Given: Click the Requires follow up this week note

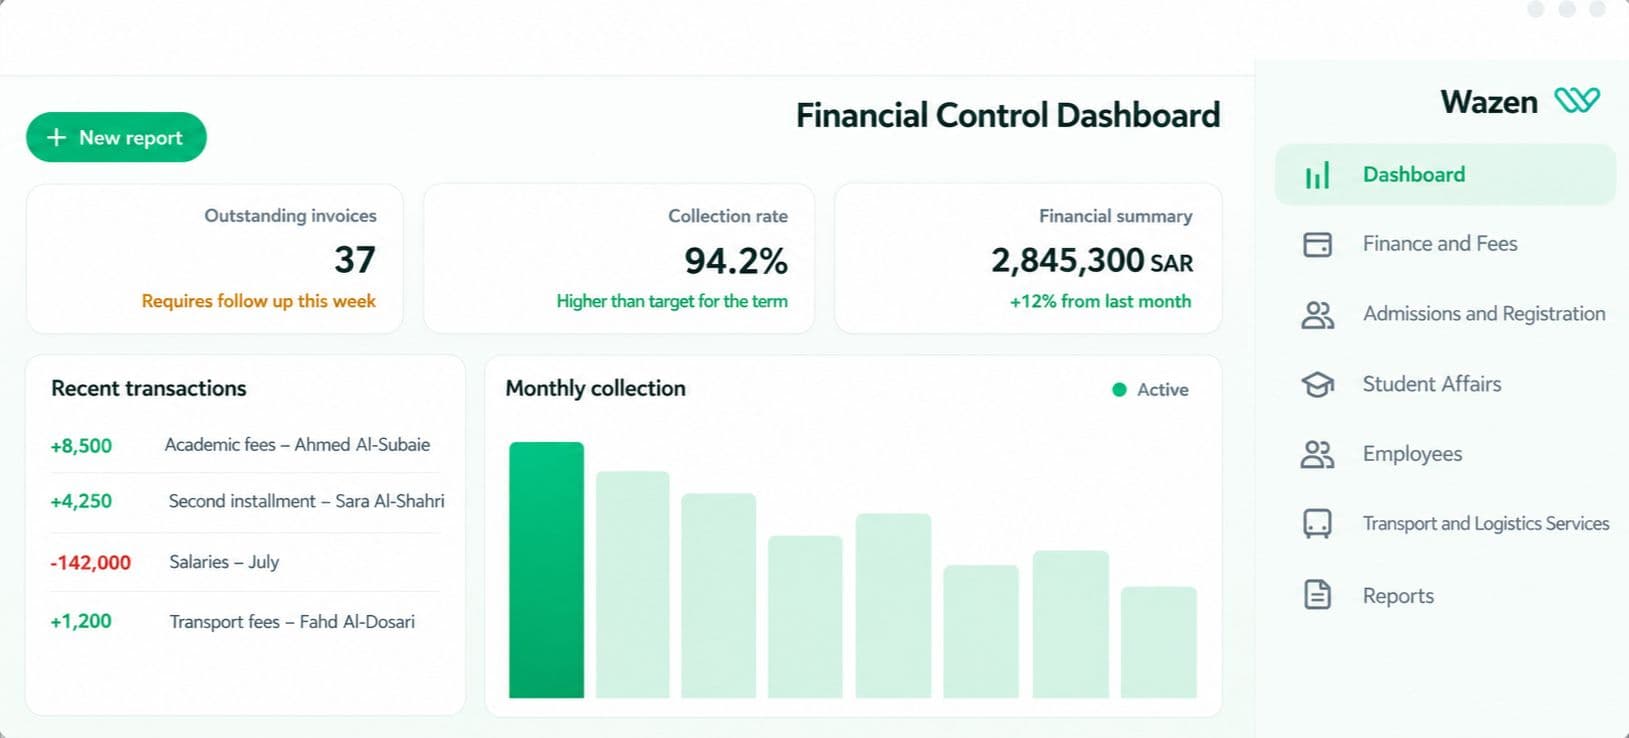Looking at the screenshot, I should coord(259,301).
